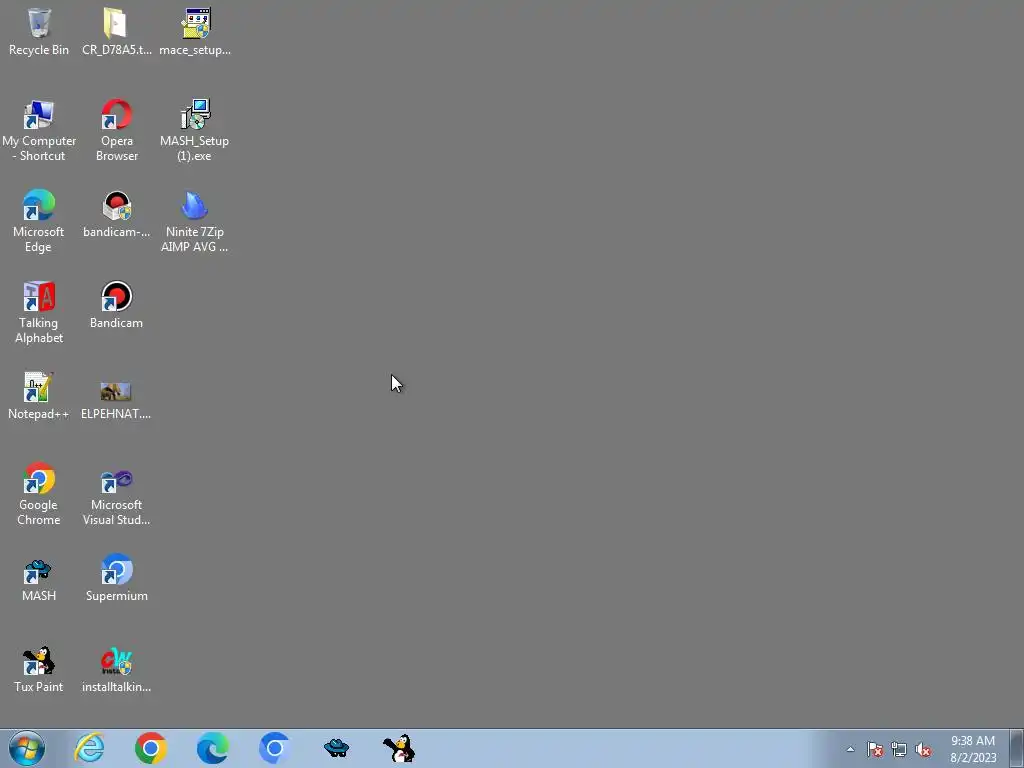The image size is (1024, 768).
Task: Open the Windows Start menu
Action: click(27, 748)
